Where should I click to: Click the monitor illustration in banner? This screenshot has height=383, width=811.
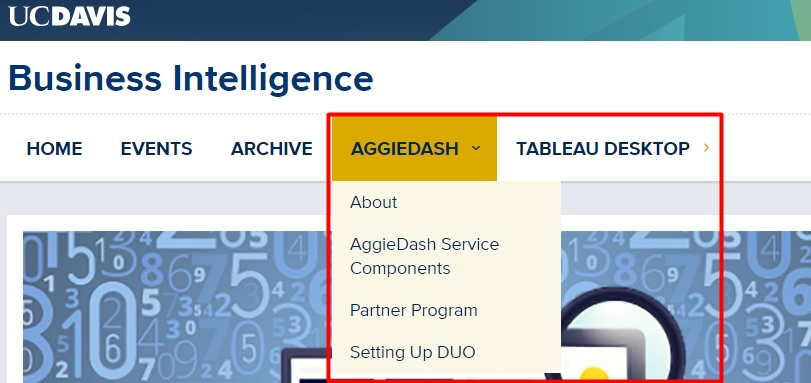[310, 367]
